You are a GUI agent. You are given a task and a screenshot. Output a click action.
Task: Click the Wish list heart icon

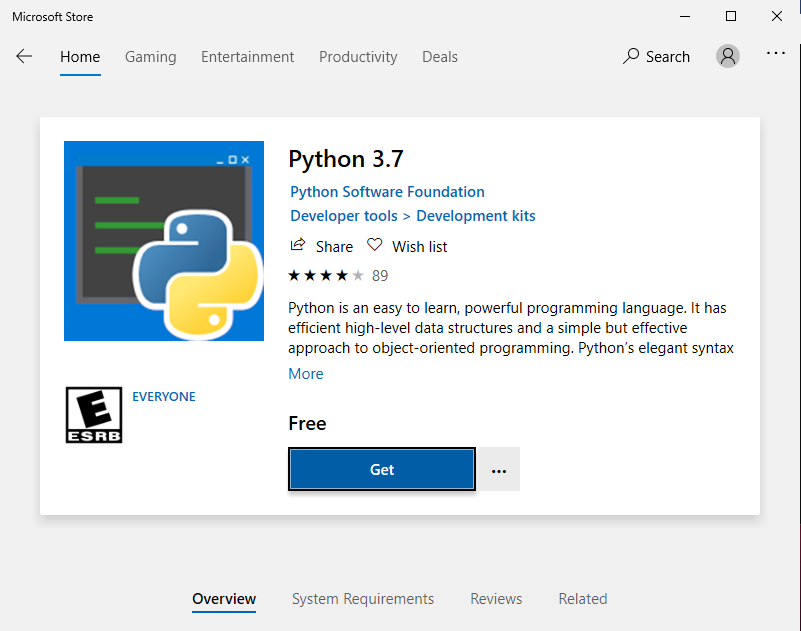point(374,245)
